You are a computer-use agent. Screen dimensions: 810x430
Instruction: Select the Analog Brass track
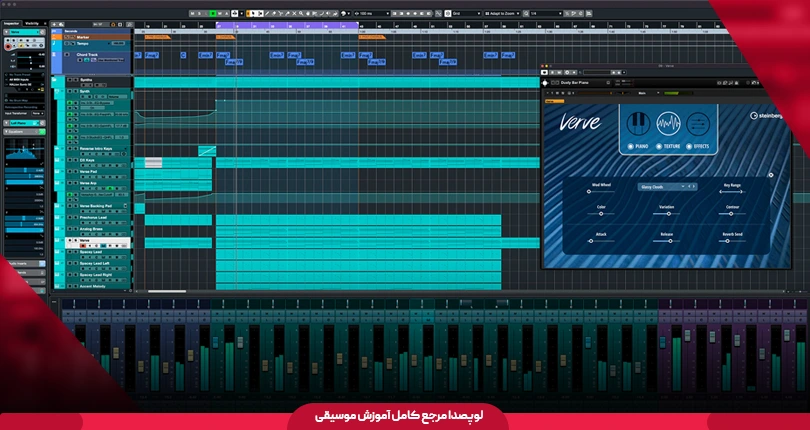(98, 232)
